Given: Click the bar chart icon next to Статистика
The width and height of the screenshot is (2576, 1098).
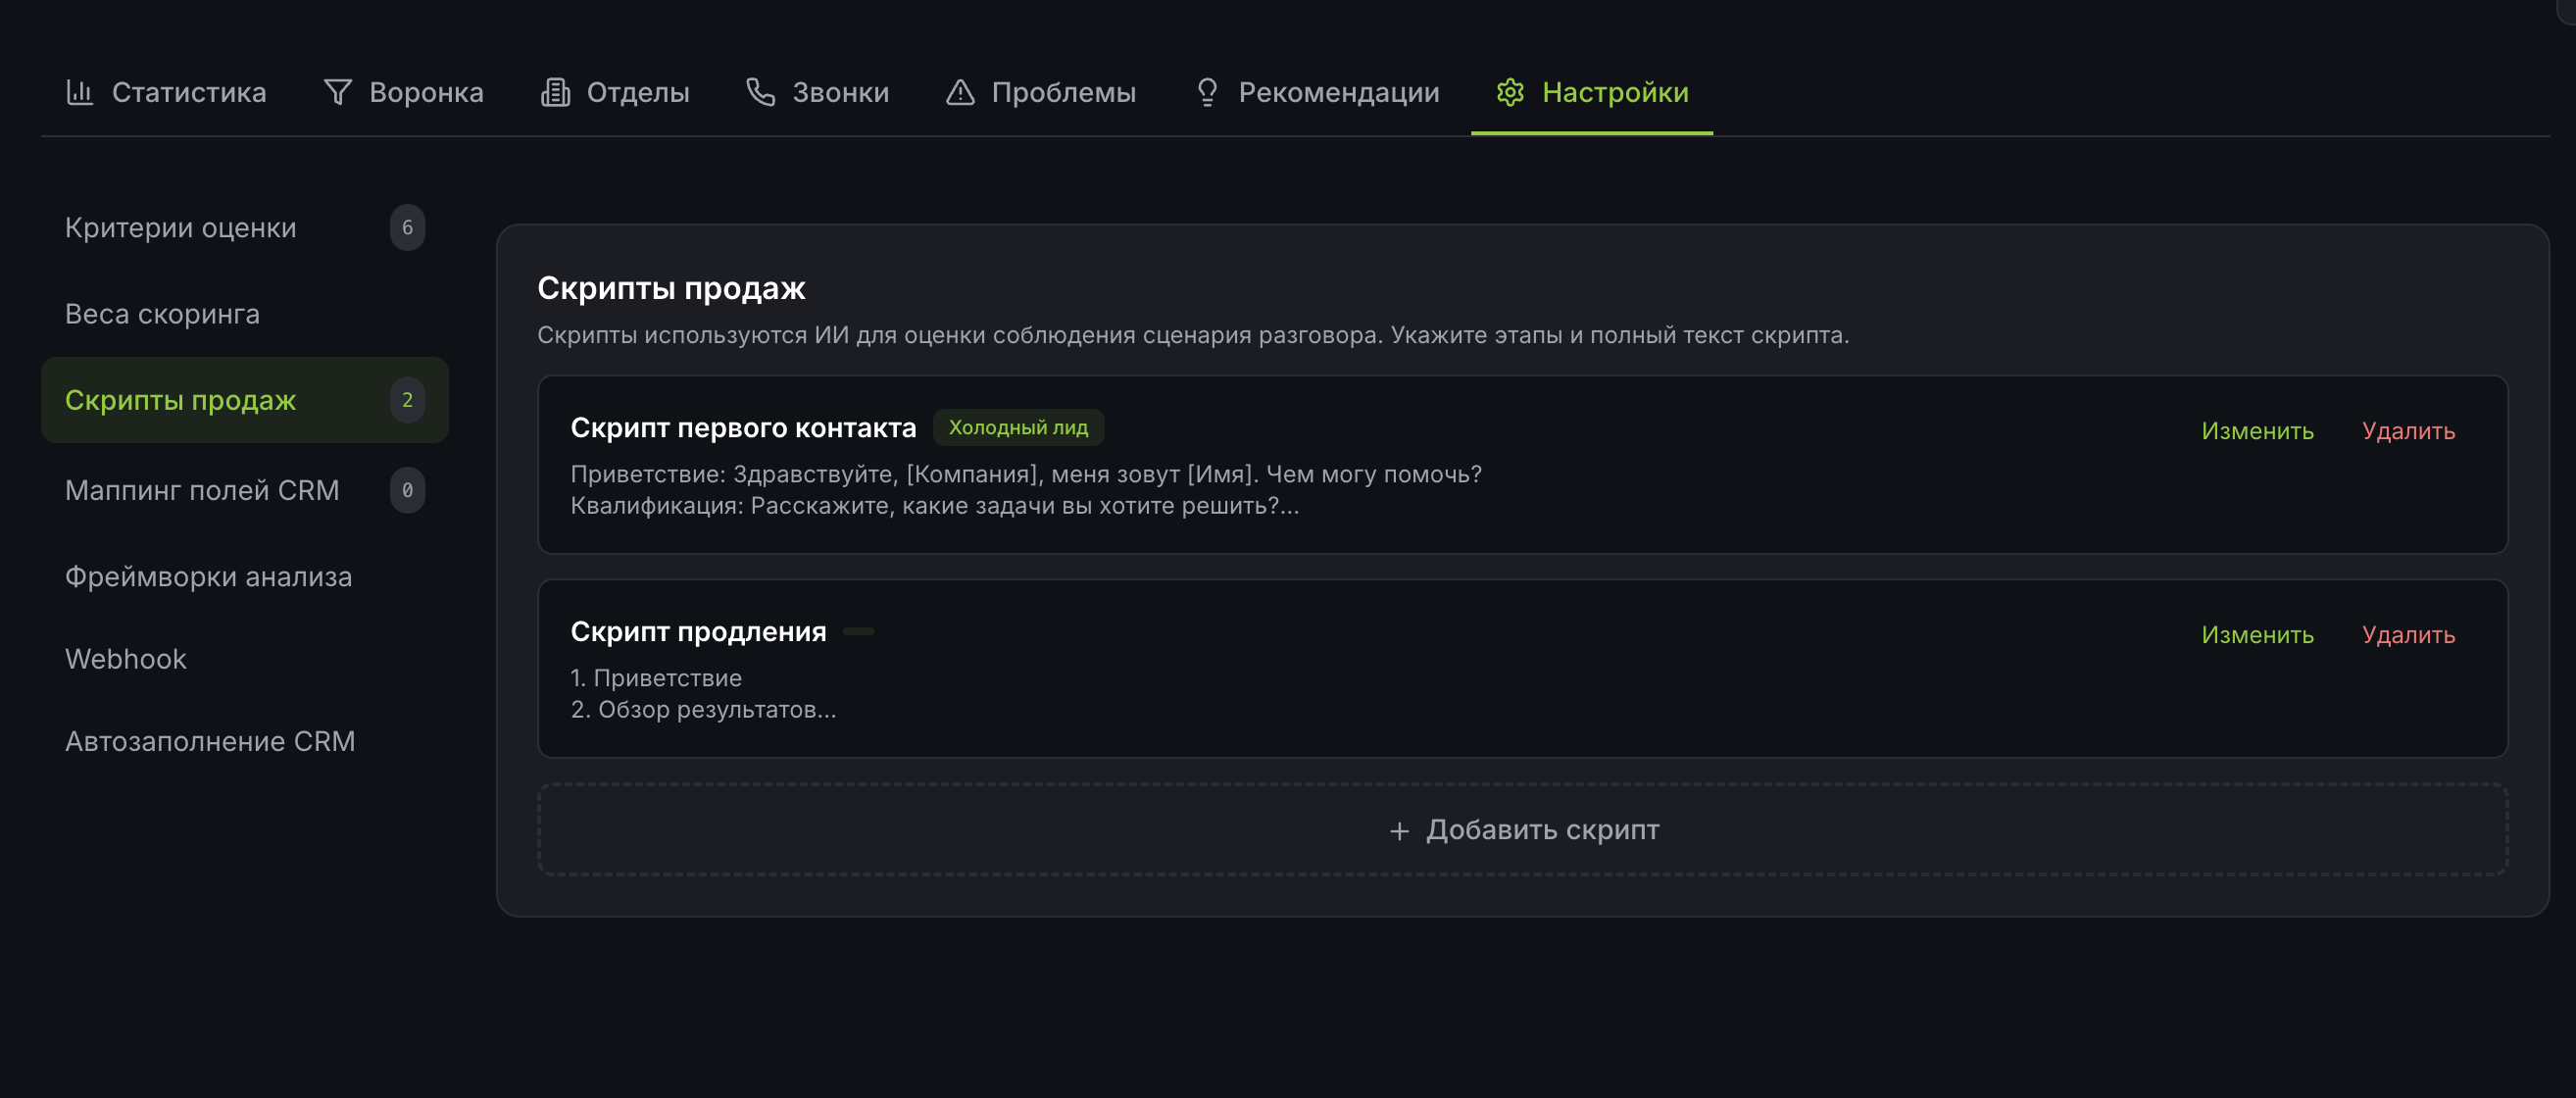Looking at the screenshot, I should (x=81, y=92).
